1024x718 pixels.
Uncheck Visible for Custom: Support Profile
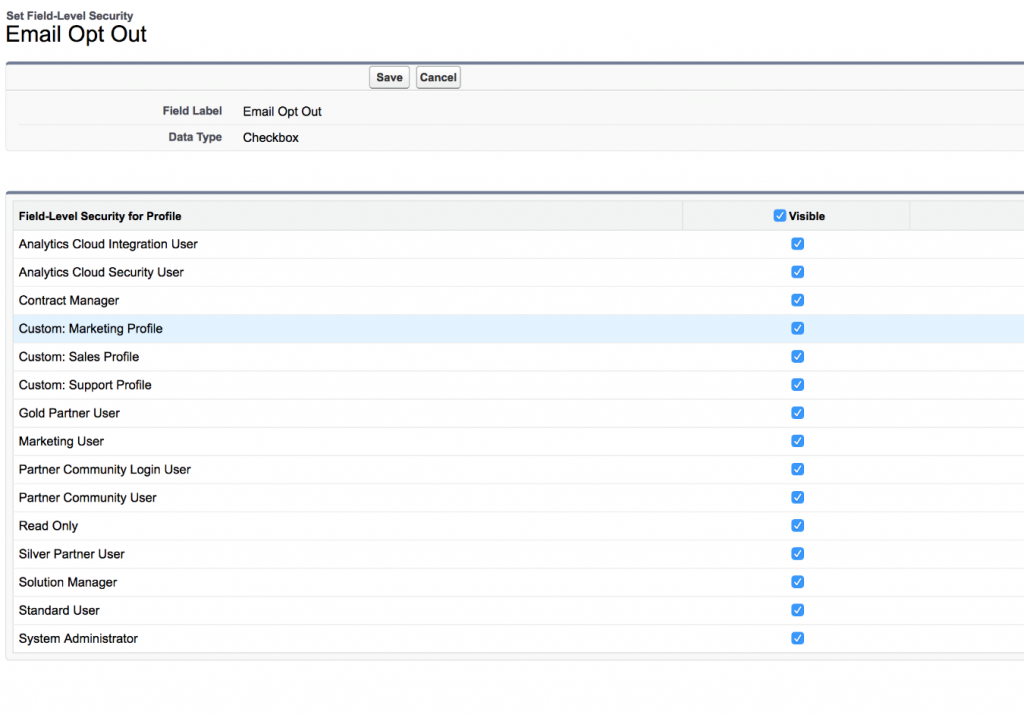click(797, 385)
